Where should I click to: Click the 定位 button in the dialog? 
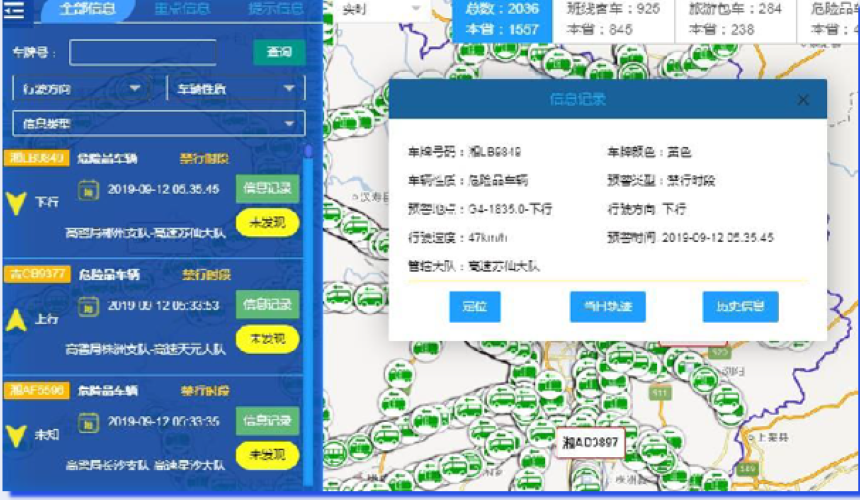[x=475, y=306]
